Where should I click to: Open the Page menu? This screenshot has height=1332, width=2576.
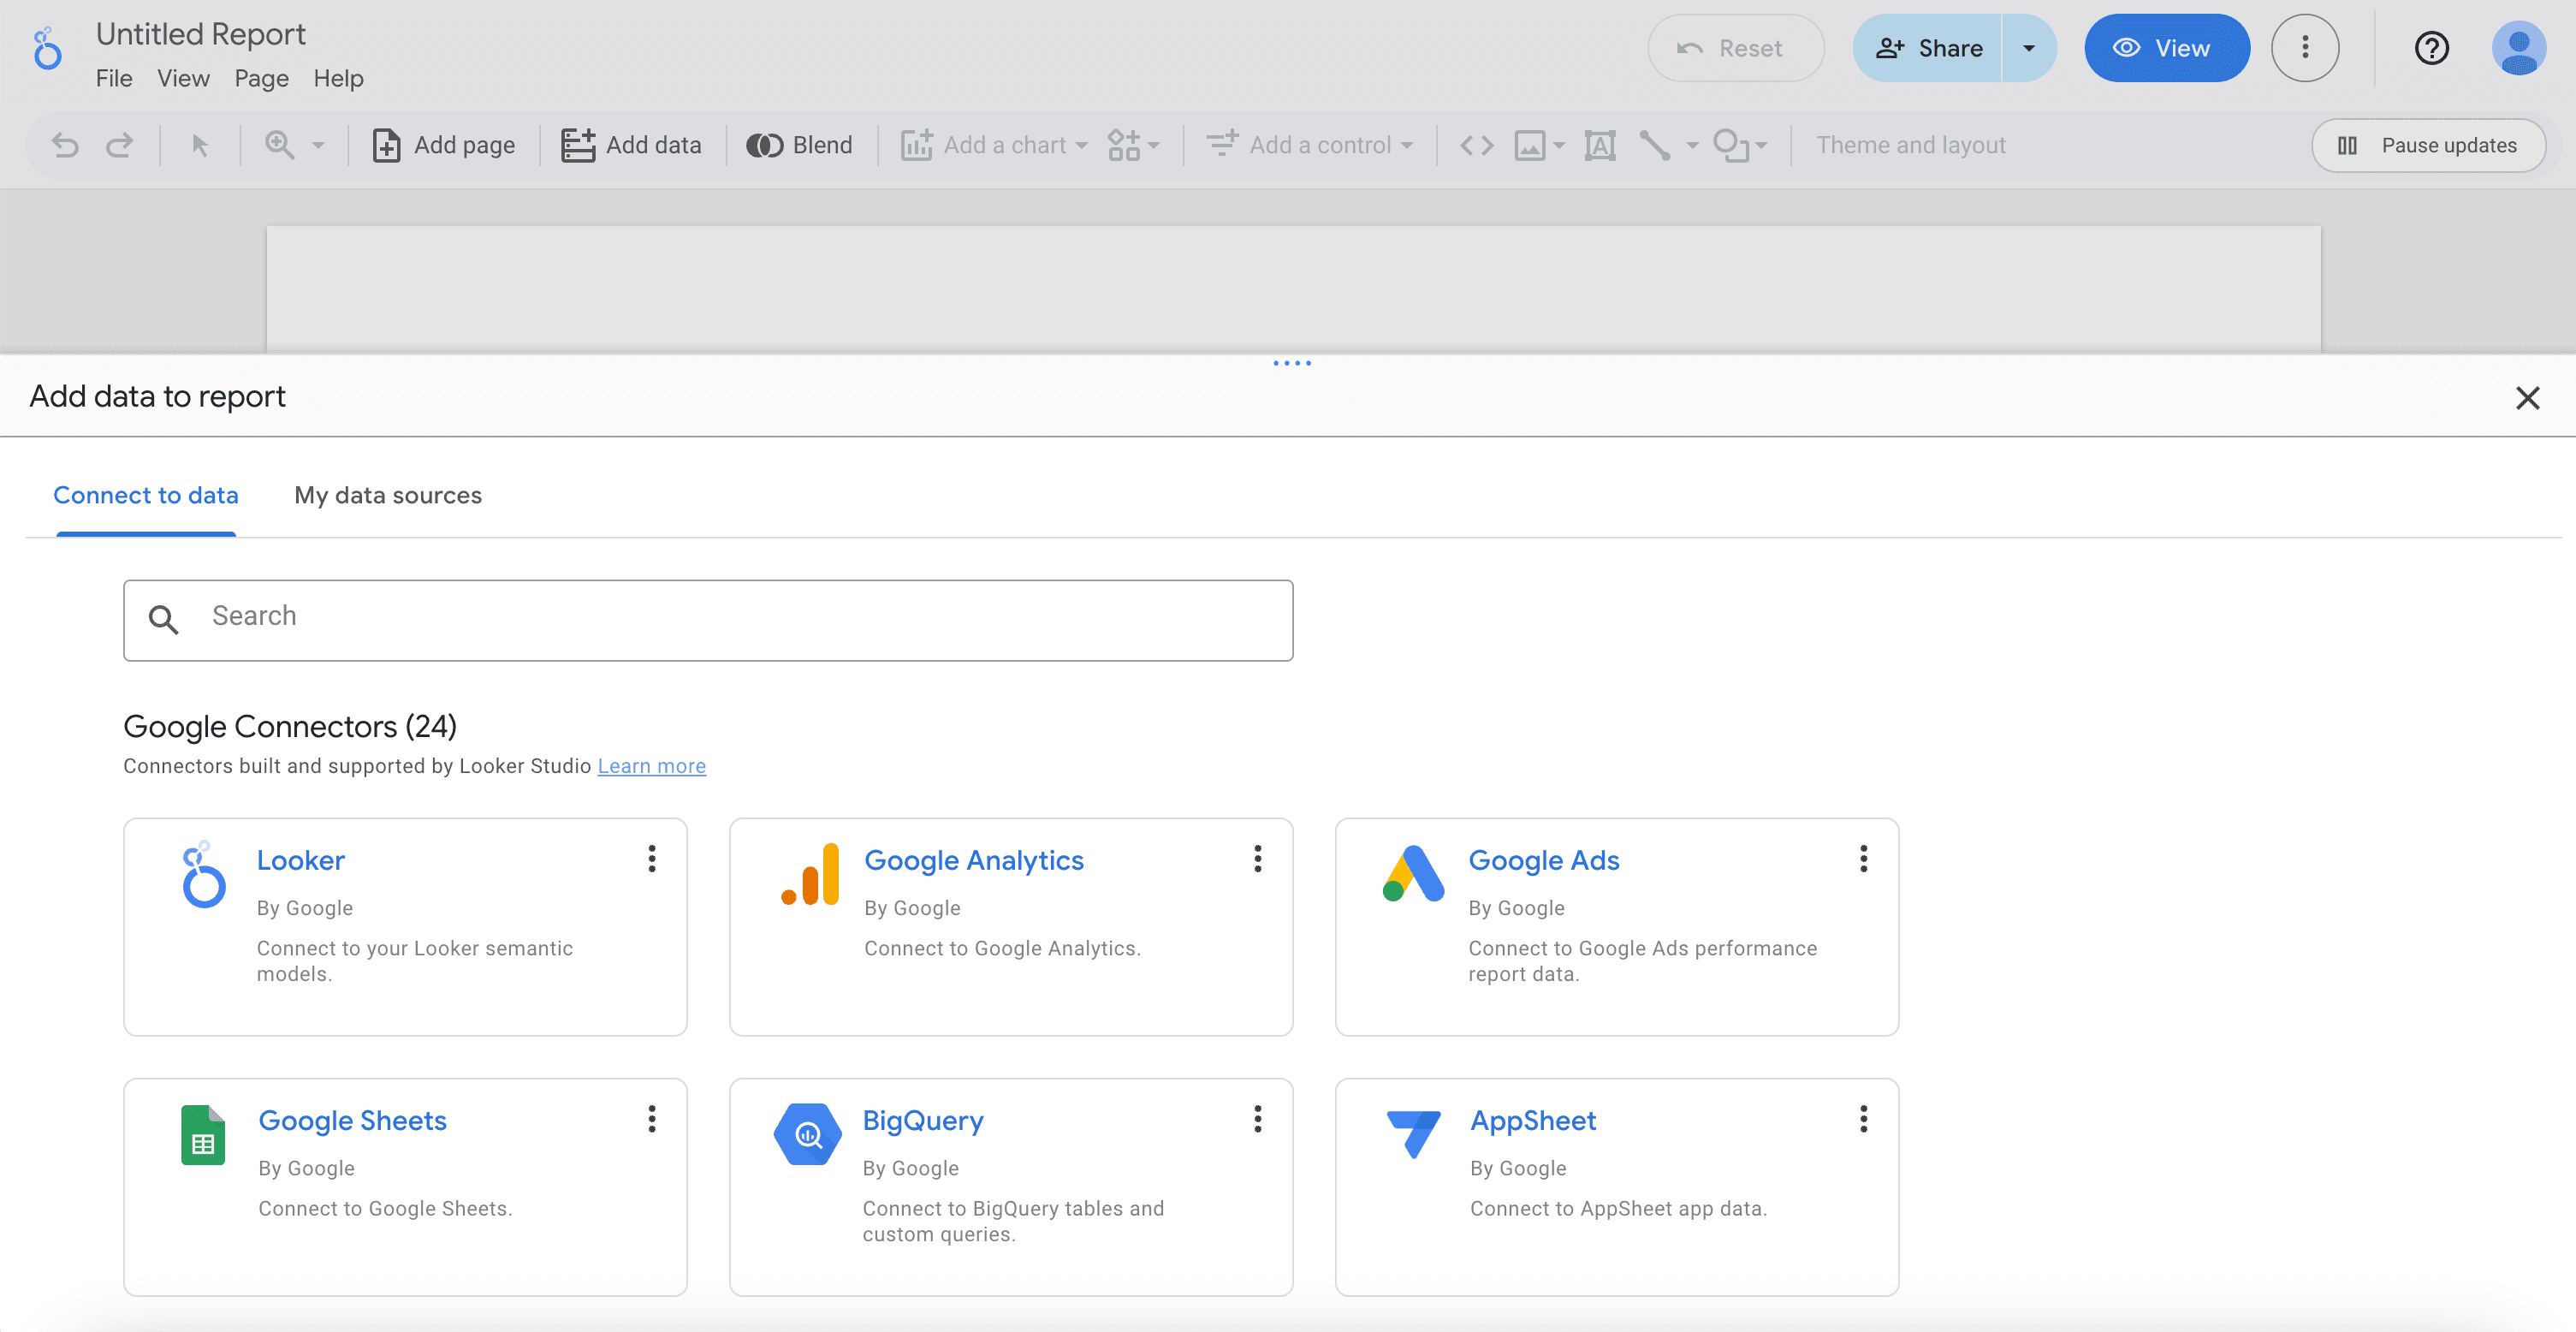(x=261, y=78)
